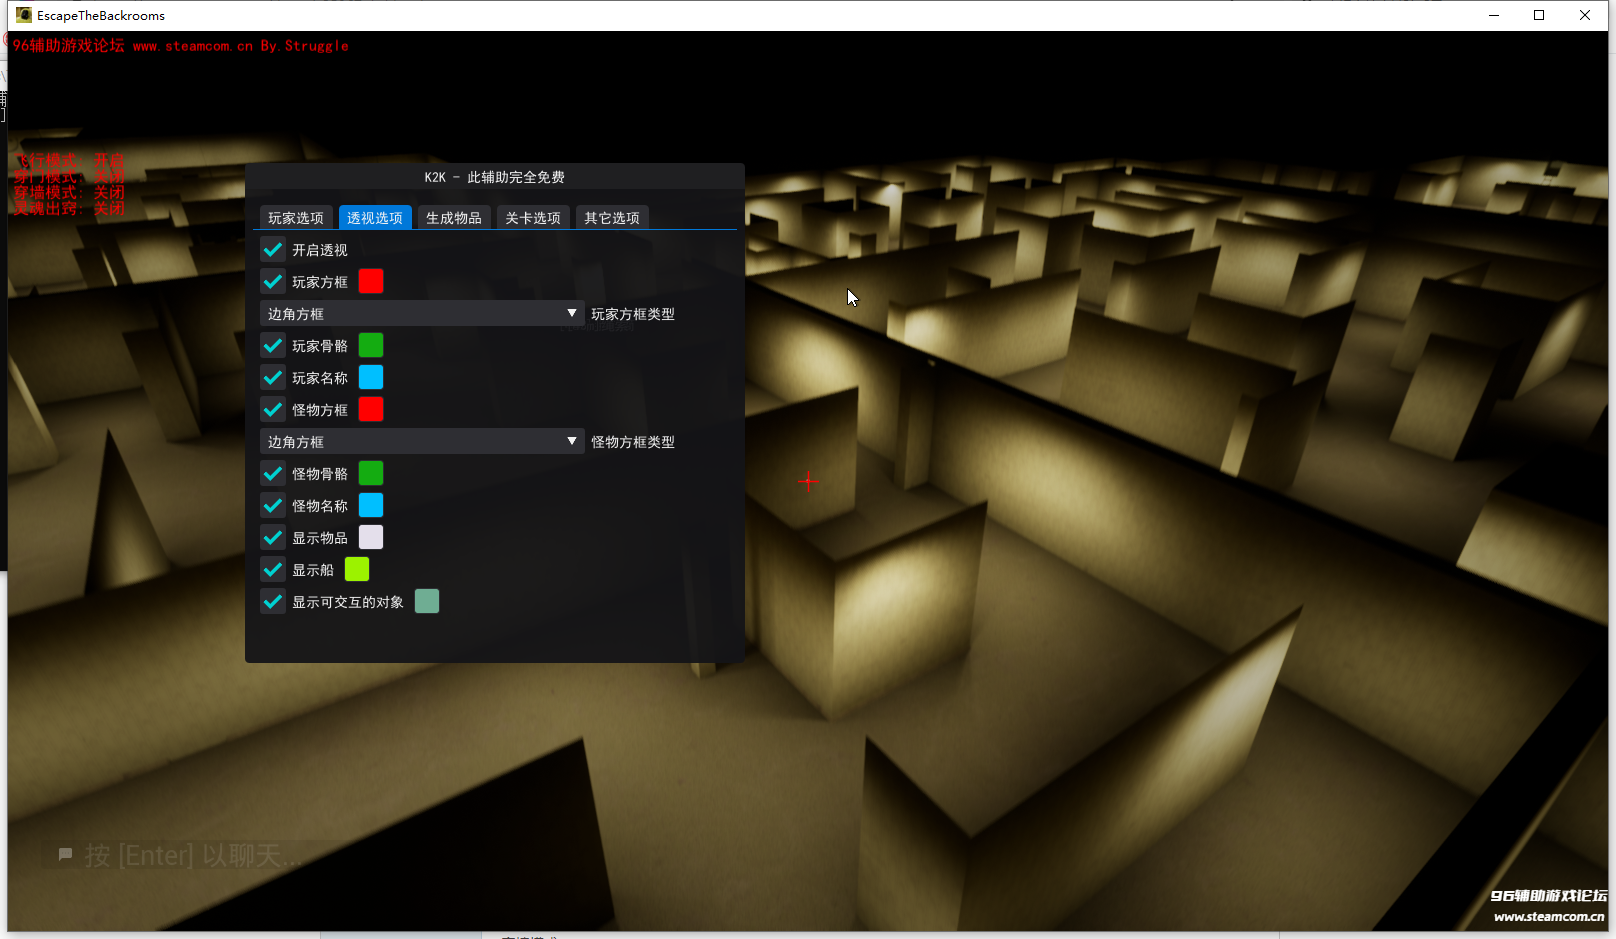Click the red 玩家方框 color swatch
1616x939 pixels.
[x=371, y=282]
